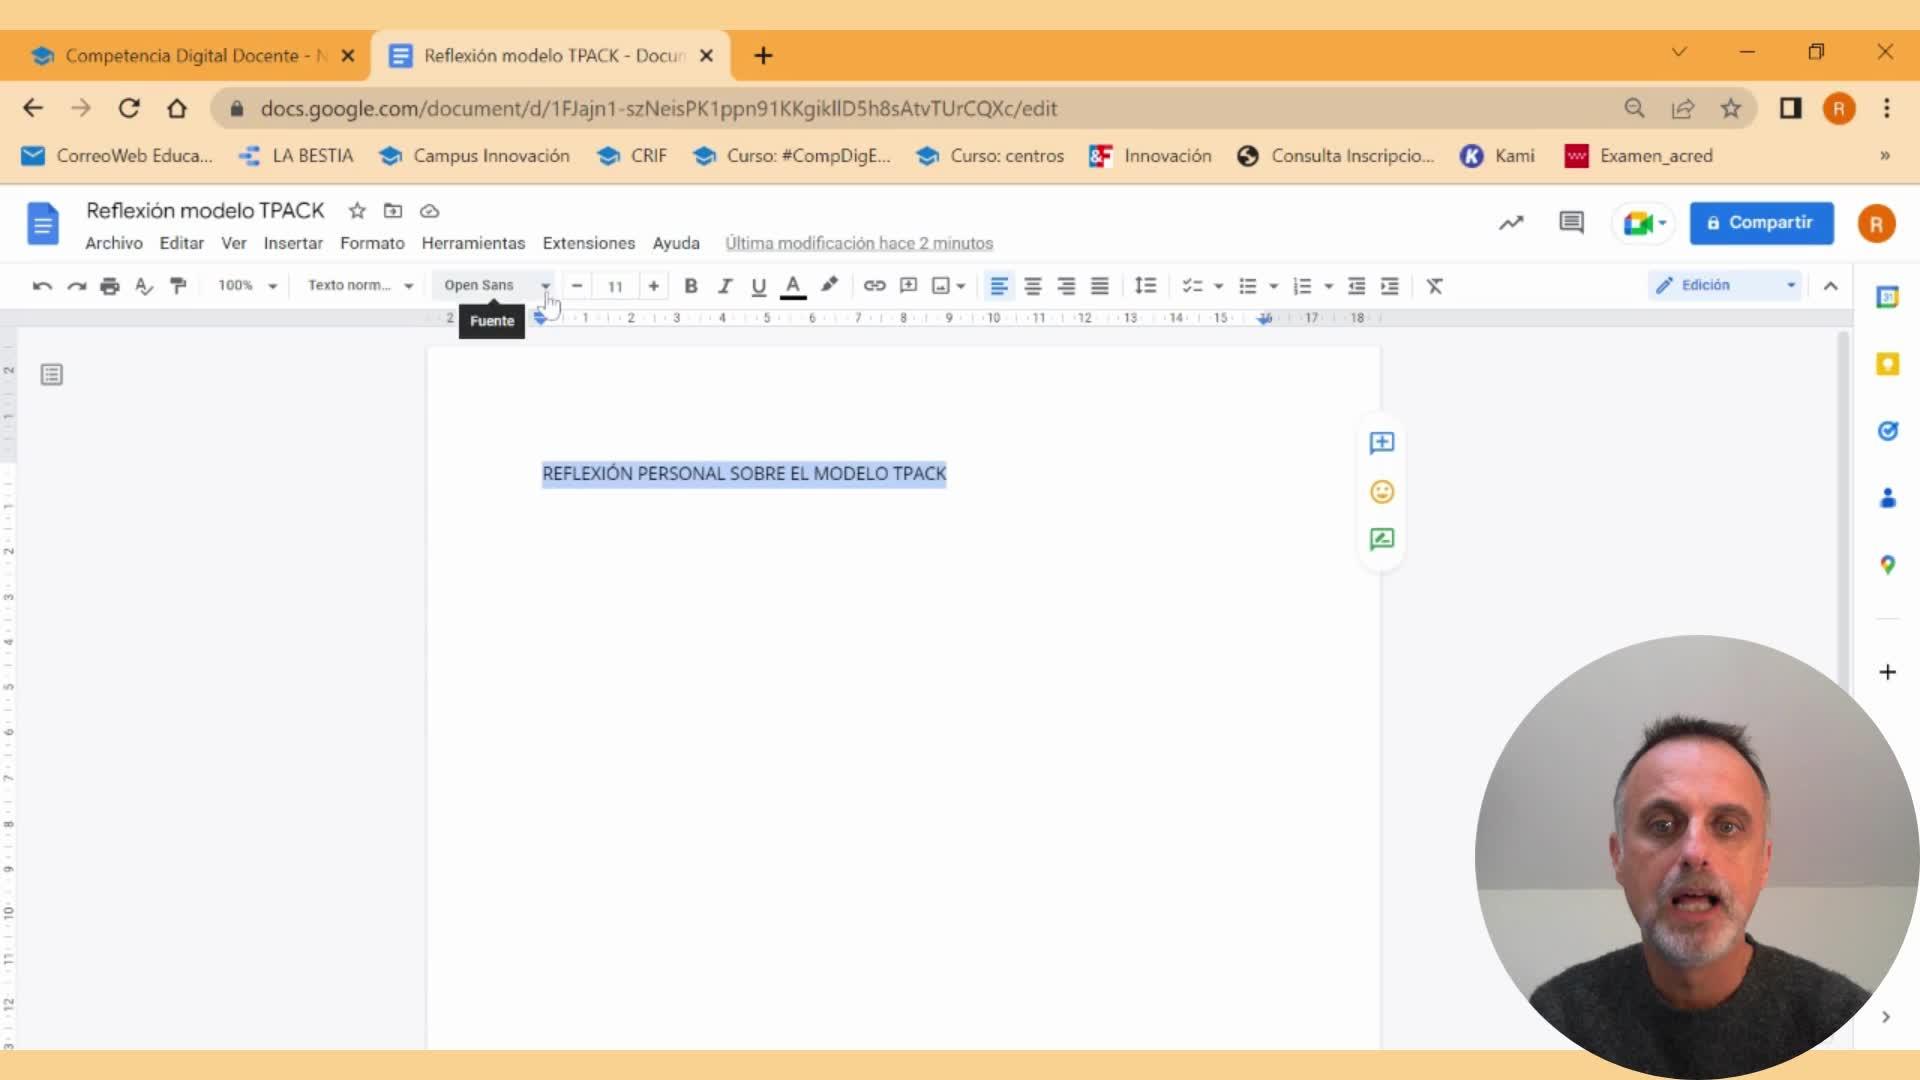Click the Compartir button
The height and width of the screenshot is (1080, 1920).
[1761, 223]
